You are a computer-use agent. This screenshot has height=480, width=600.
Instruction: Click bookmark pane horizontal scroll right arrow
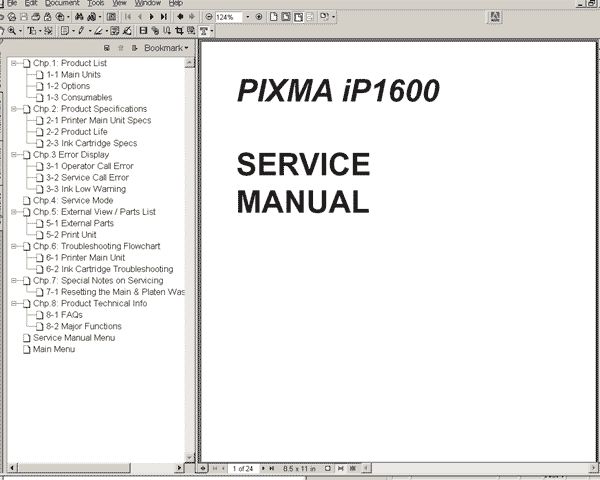[179, 467]
